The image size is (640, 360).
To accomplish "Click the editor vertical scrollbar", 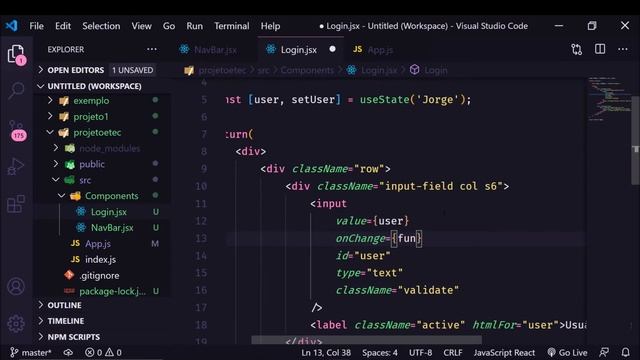I will pyautogui.click(x=636, y=140).
